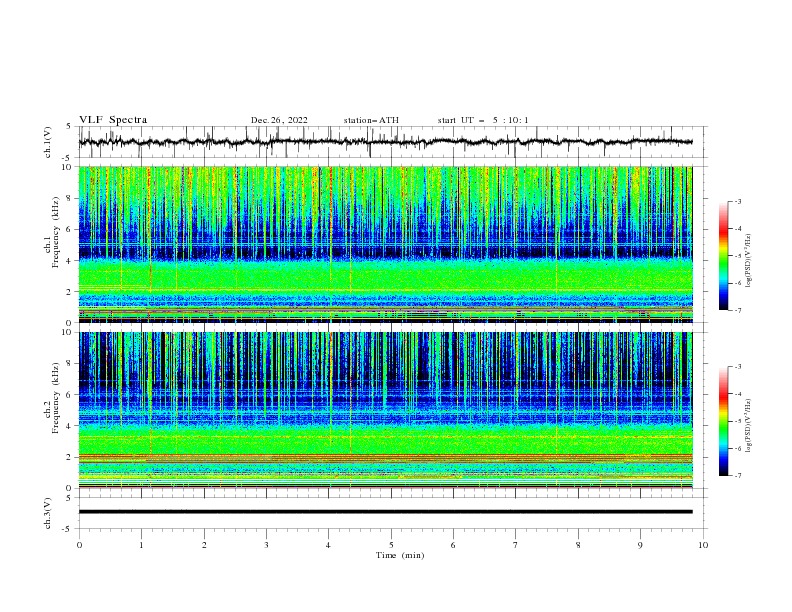Select the date text "Dec. 26, 2022"
The height and width of the screenshot is (612, 792).
coord(279,120)
